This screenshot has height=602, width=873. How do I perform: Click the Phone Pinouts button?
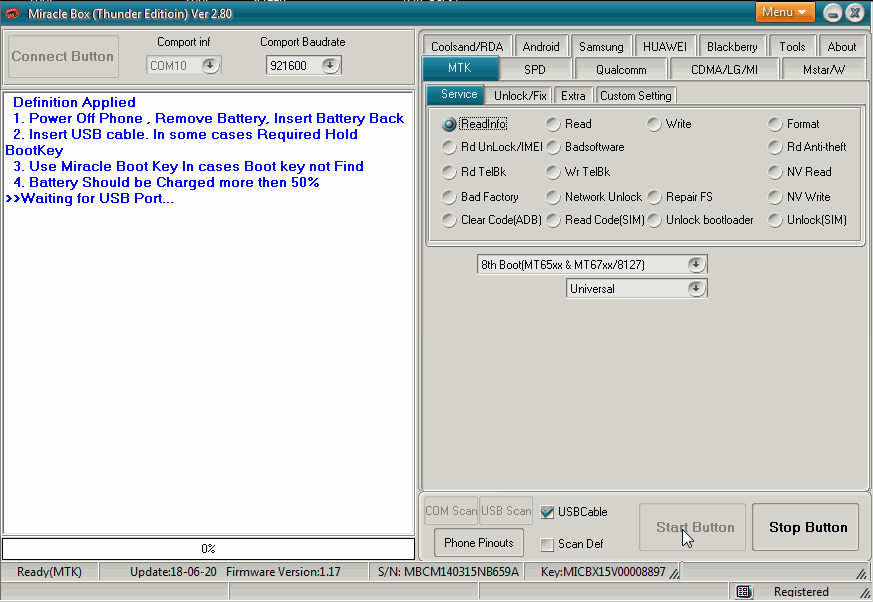pyautogui.click(x=479, y=542)
